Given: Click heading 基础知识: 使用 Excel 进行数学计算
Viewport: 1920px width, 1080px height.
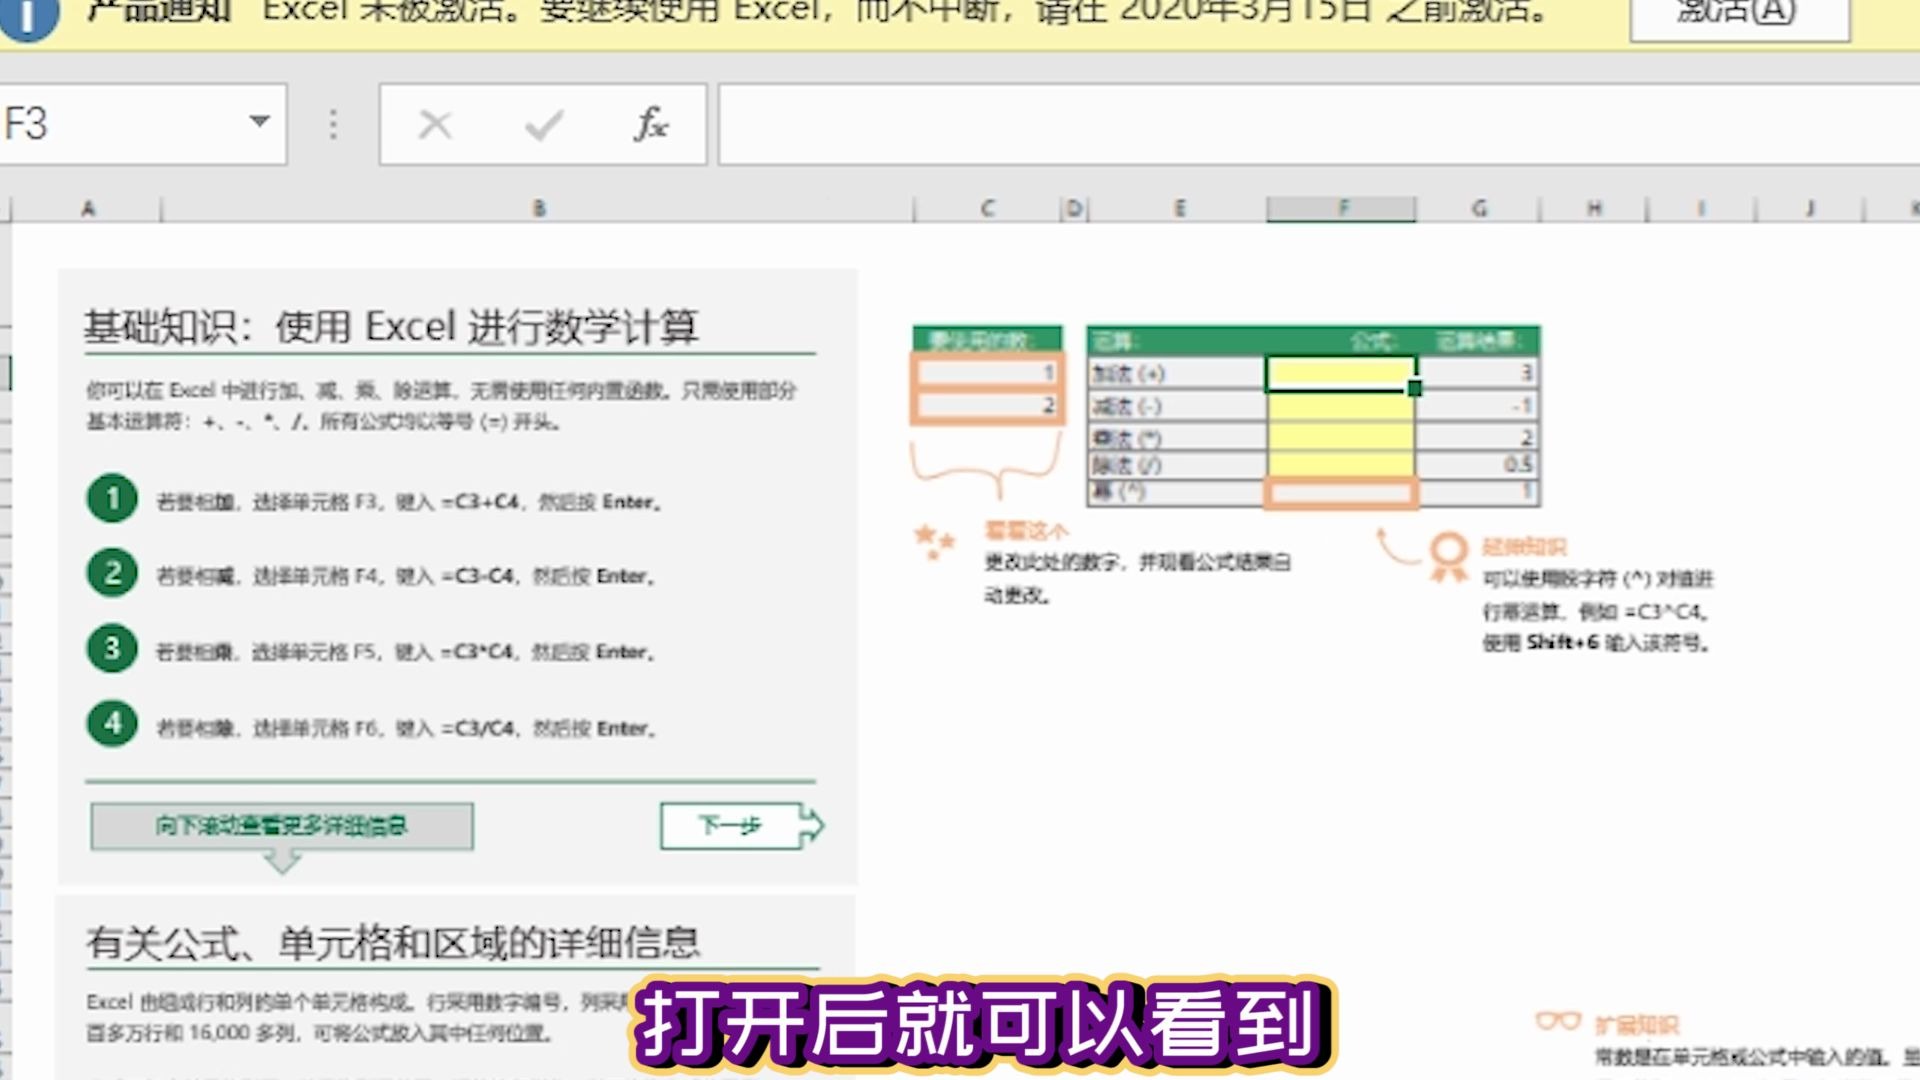Looking at the screenshot, I should click(x=391, y=327).
